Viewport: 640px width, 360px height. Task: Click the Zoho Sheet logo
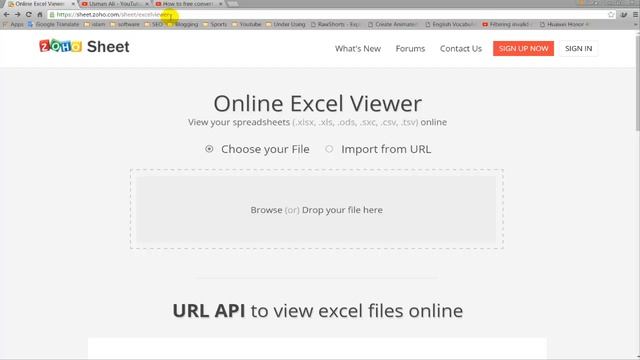coord(84,46)
